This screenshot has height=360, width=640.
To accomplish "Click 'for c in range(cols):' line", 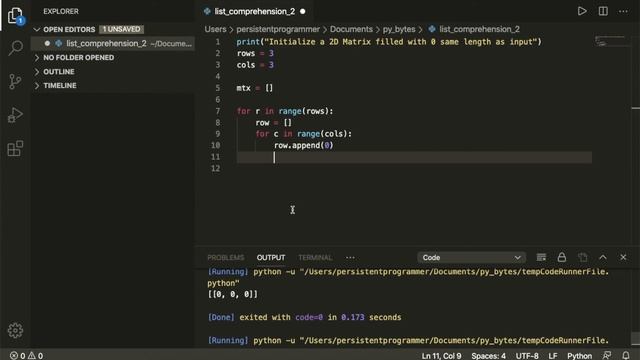I will (x=303, y=134).
